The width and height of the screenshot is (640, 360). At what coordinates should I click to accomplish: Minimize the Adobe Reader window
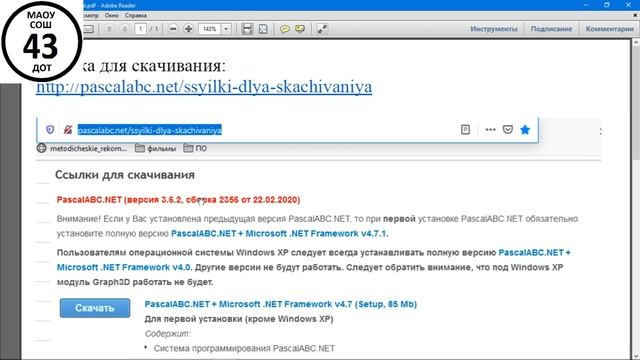click(586, 5)
